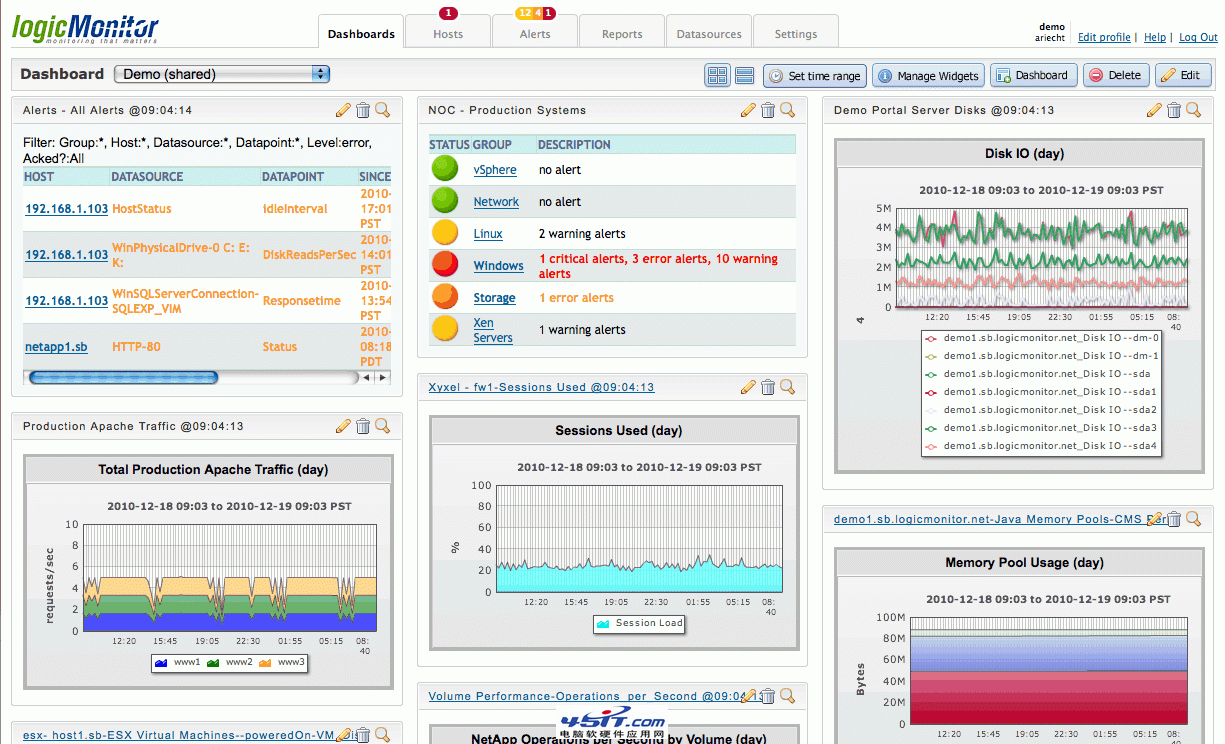Click the Log Out link
Image resolution: width=1225 pixels, height=744 pixels.
tap(1198, 37)
